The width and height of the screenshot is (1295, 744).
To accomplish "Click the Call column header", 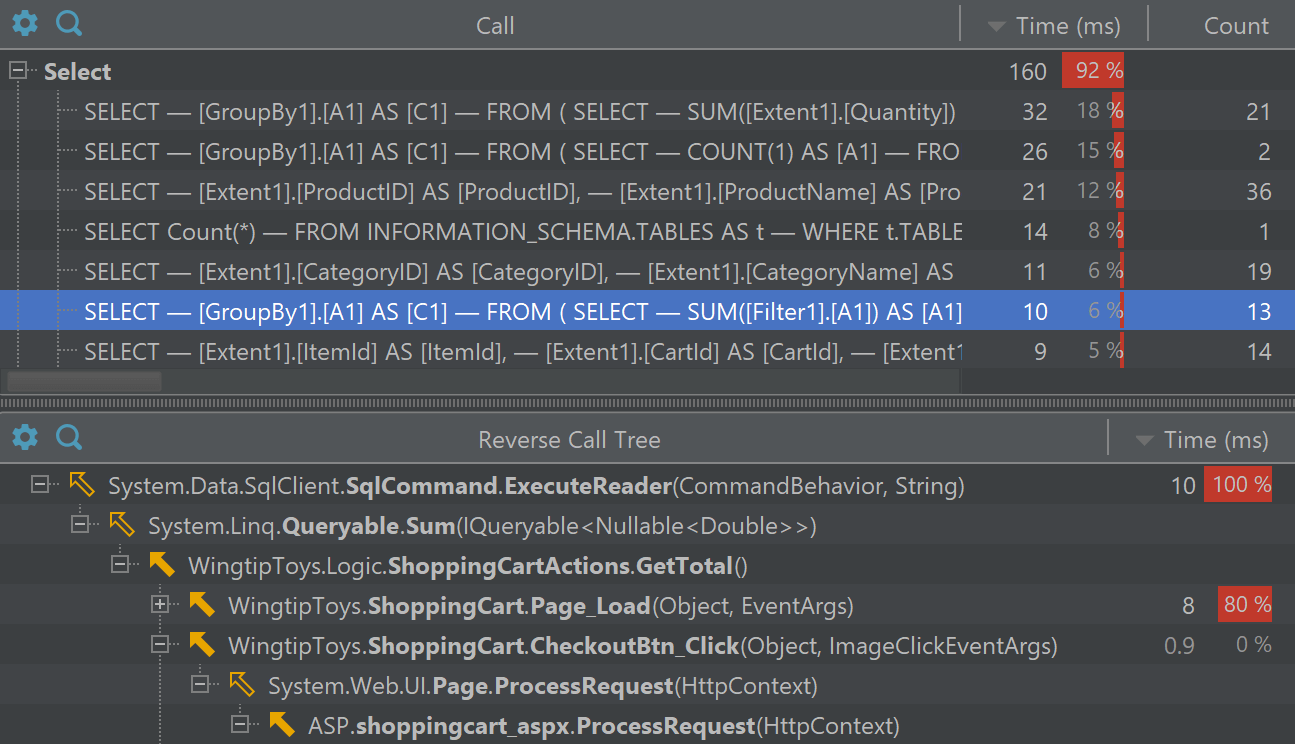I will [x=495, y=26].
